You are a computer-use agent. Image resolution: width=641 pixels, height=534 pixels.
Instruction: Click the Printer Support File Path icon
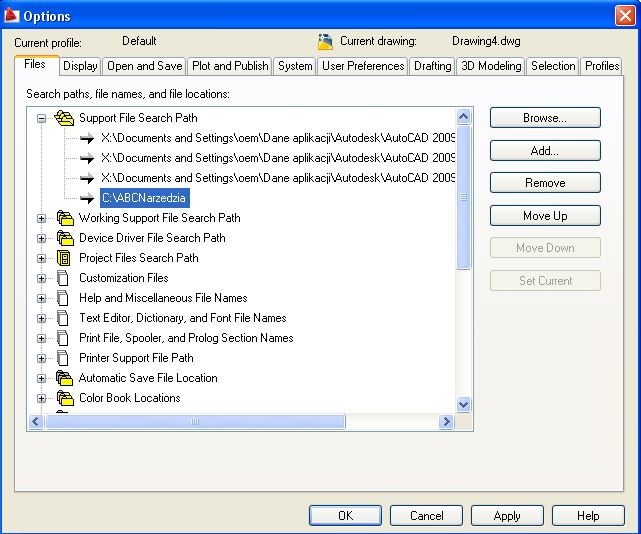[65, 358]
